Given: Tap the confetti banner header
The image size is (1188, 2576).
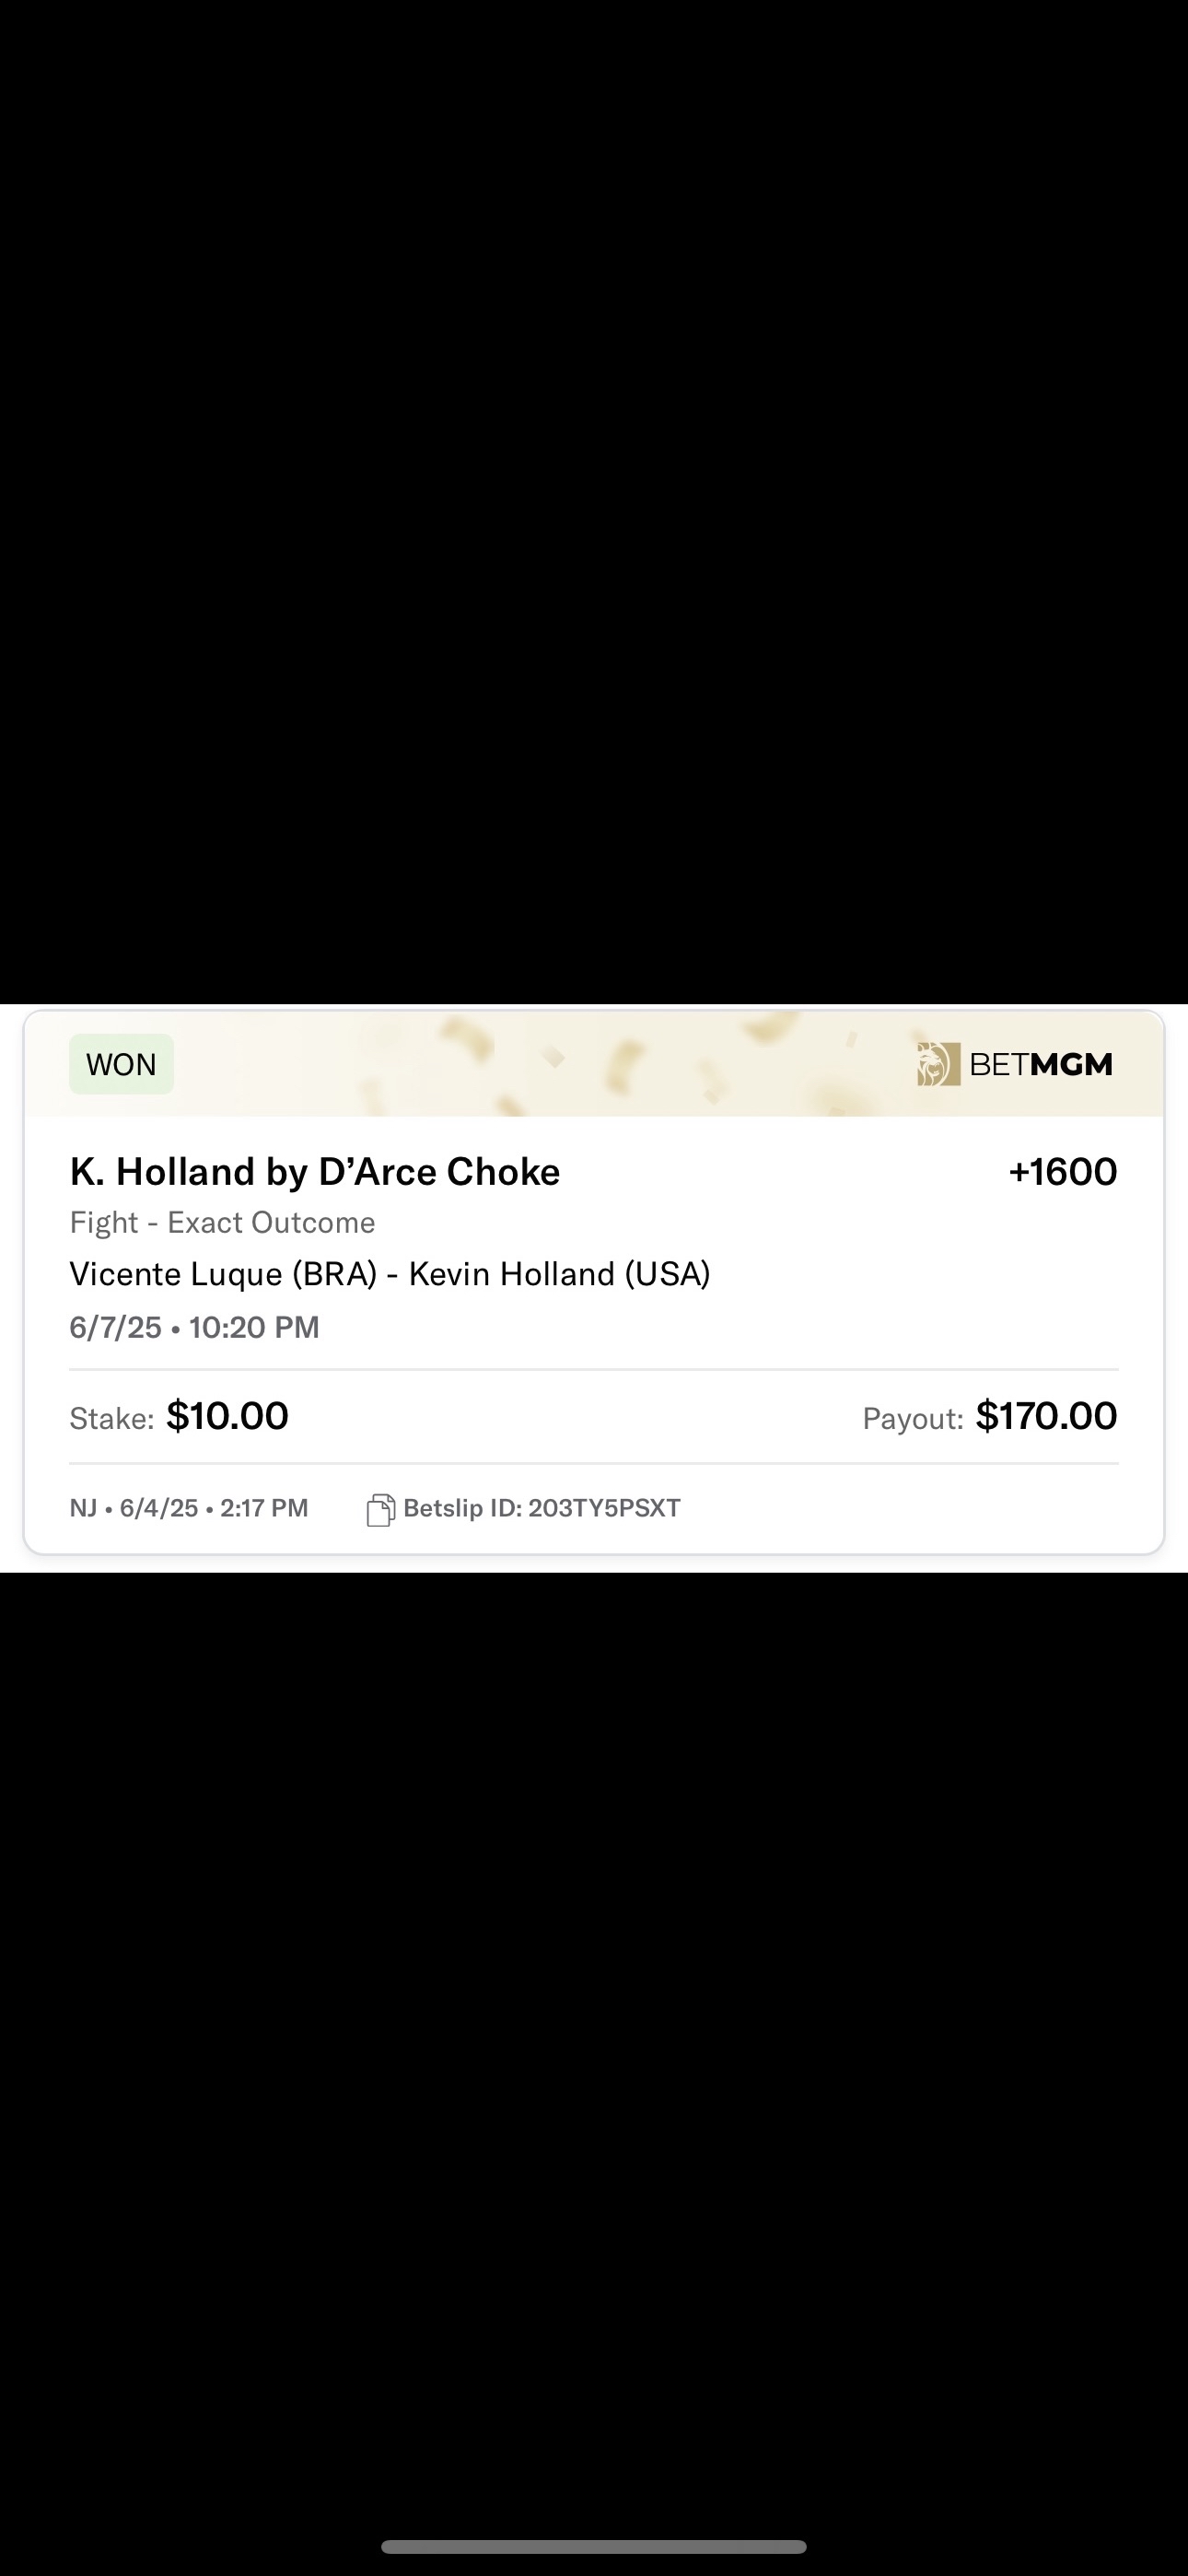Looking at the screenshot, I should point(594,1064).
